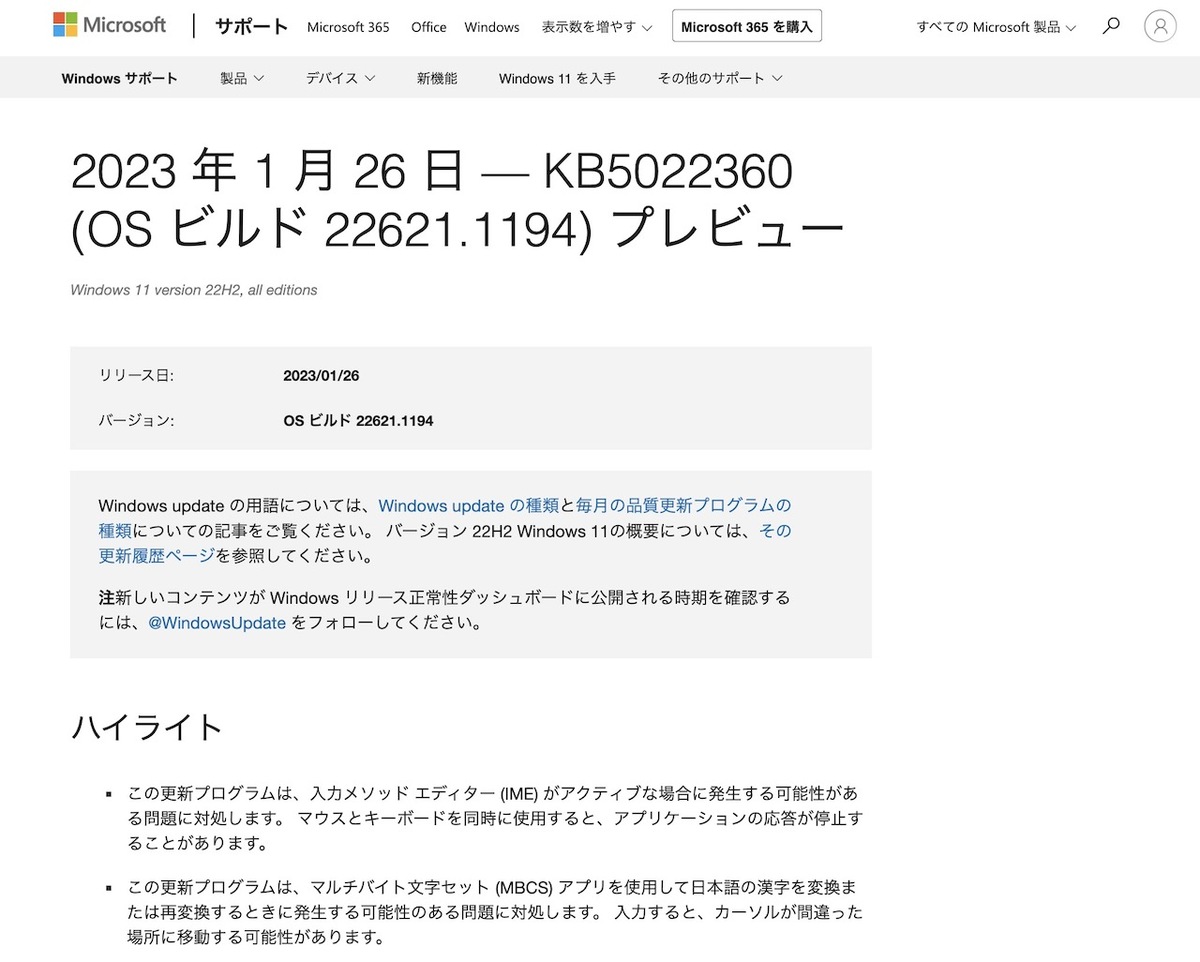
Task: Click OS ビルド 22621.1194 version value
Action: [358, 421]
